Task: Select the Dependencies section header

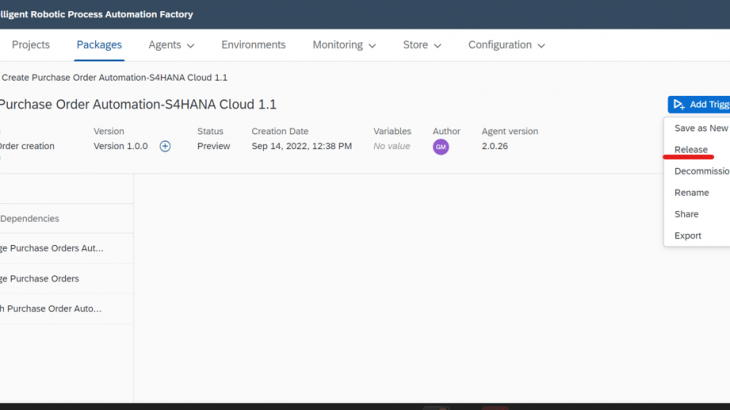Action: click(29, 219)
